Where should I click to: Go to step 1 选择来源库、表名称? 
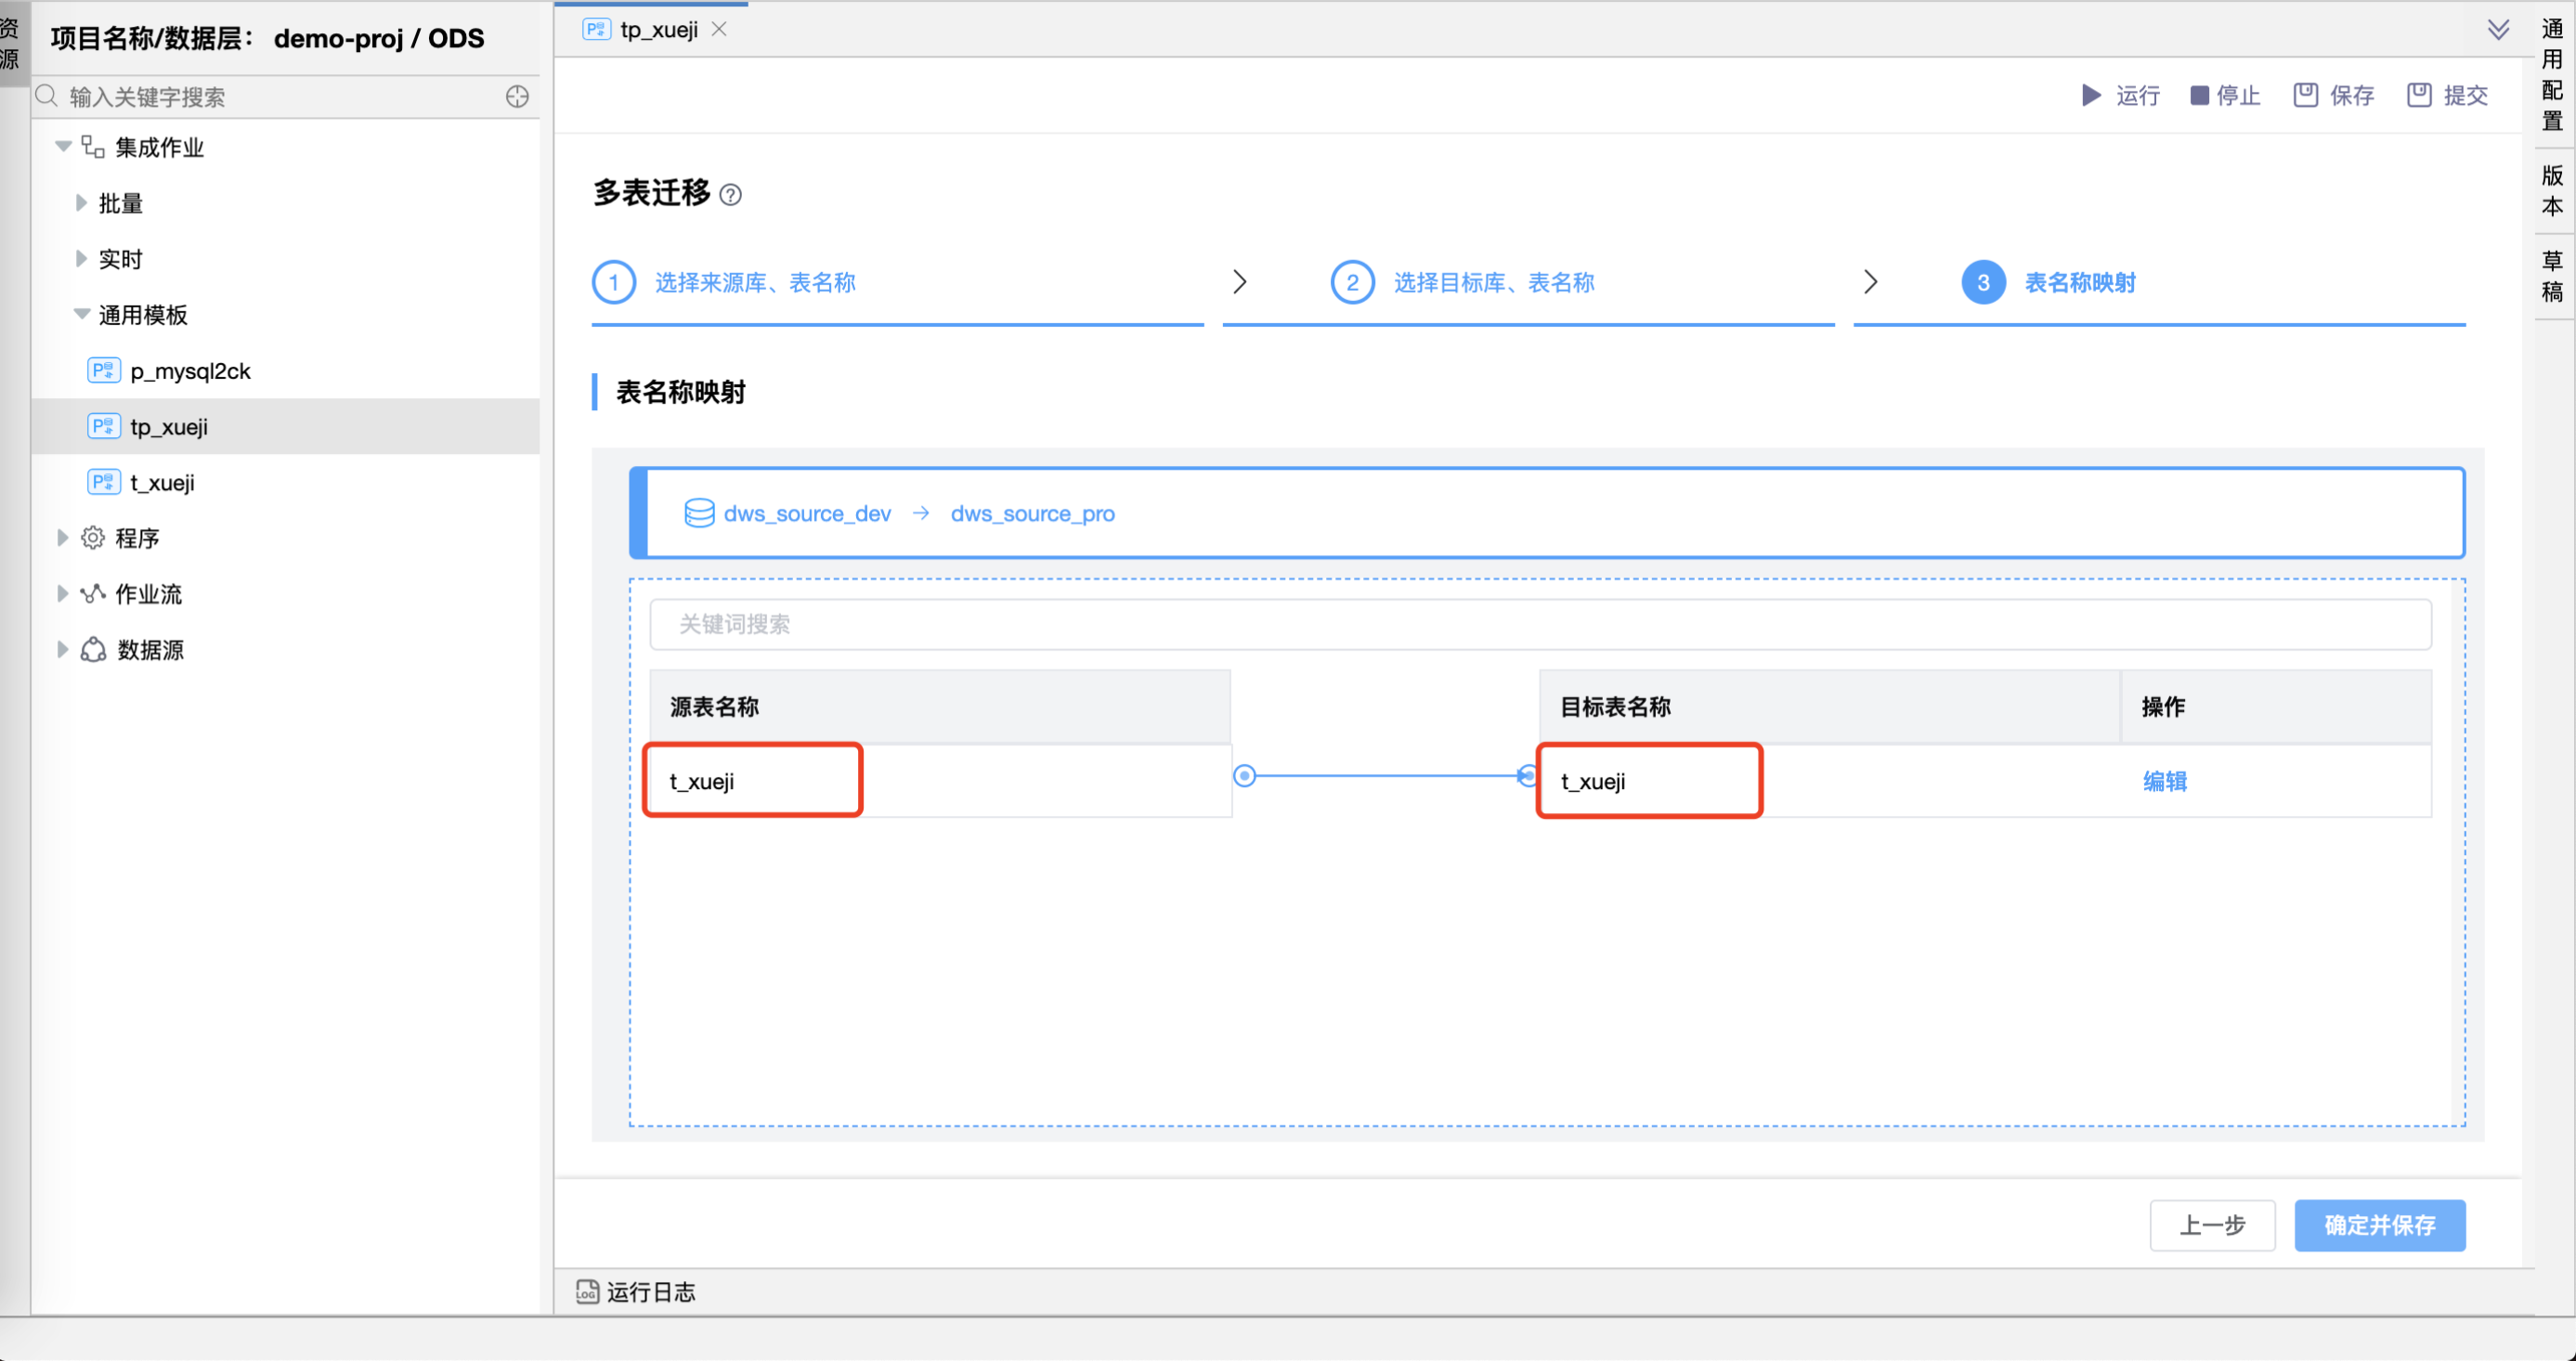pos(754,283)
